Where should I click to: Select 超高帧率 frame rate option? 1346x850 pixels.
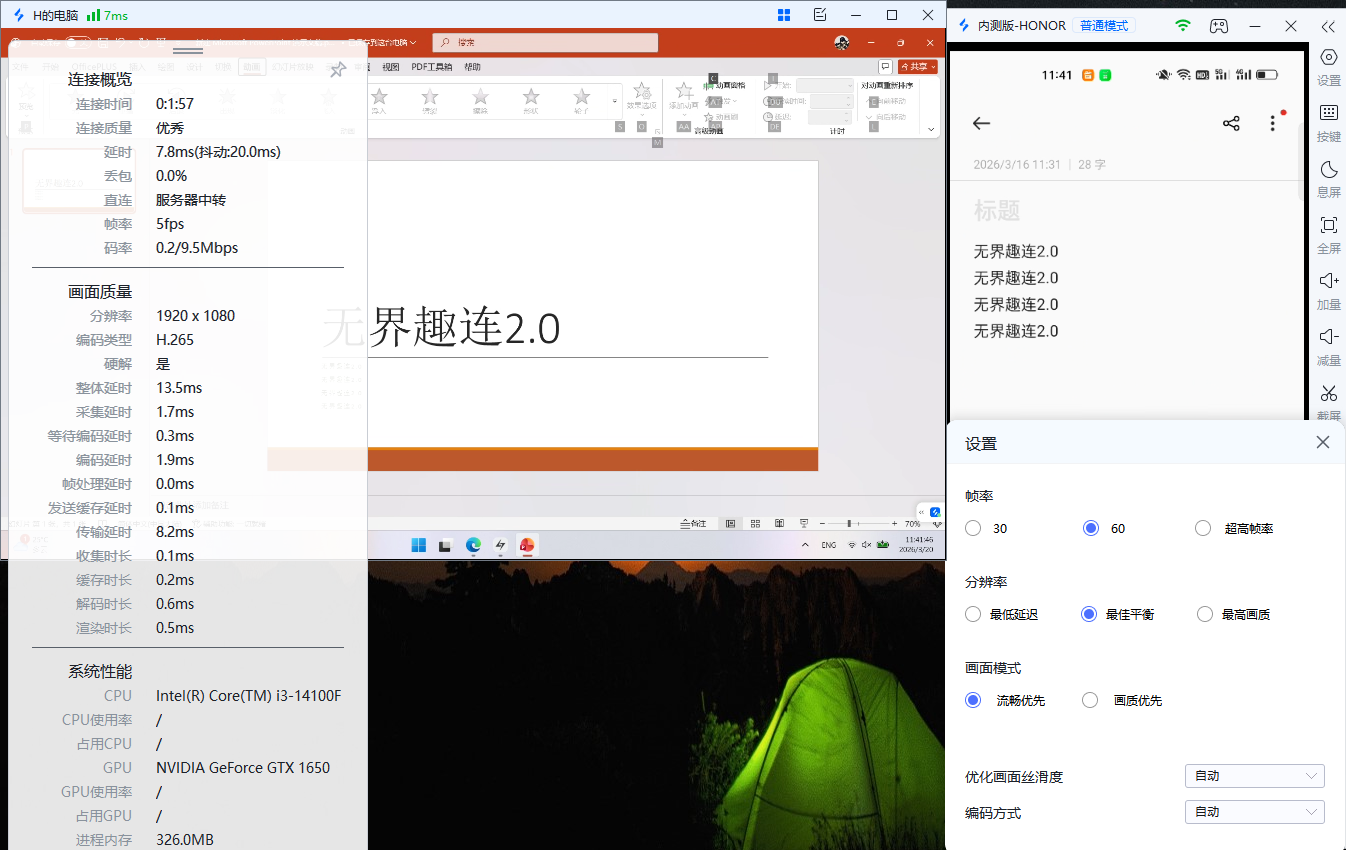1203,527
